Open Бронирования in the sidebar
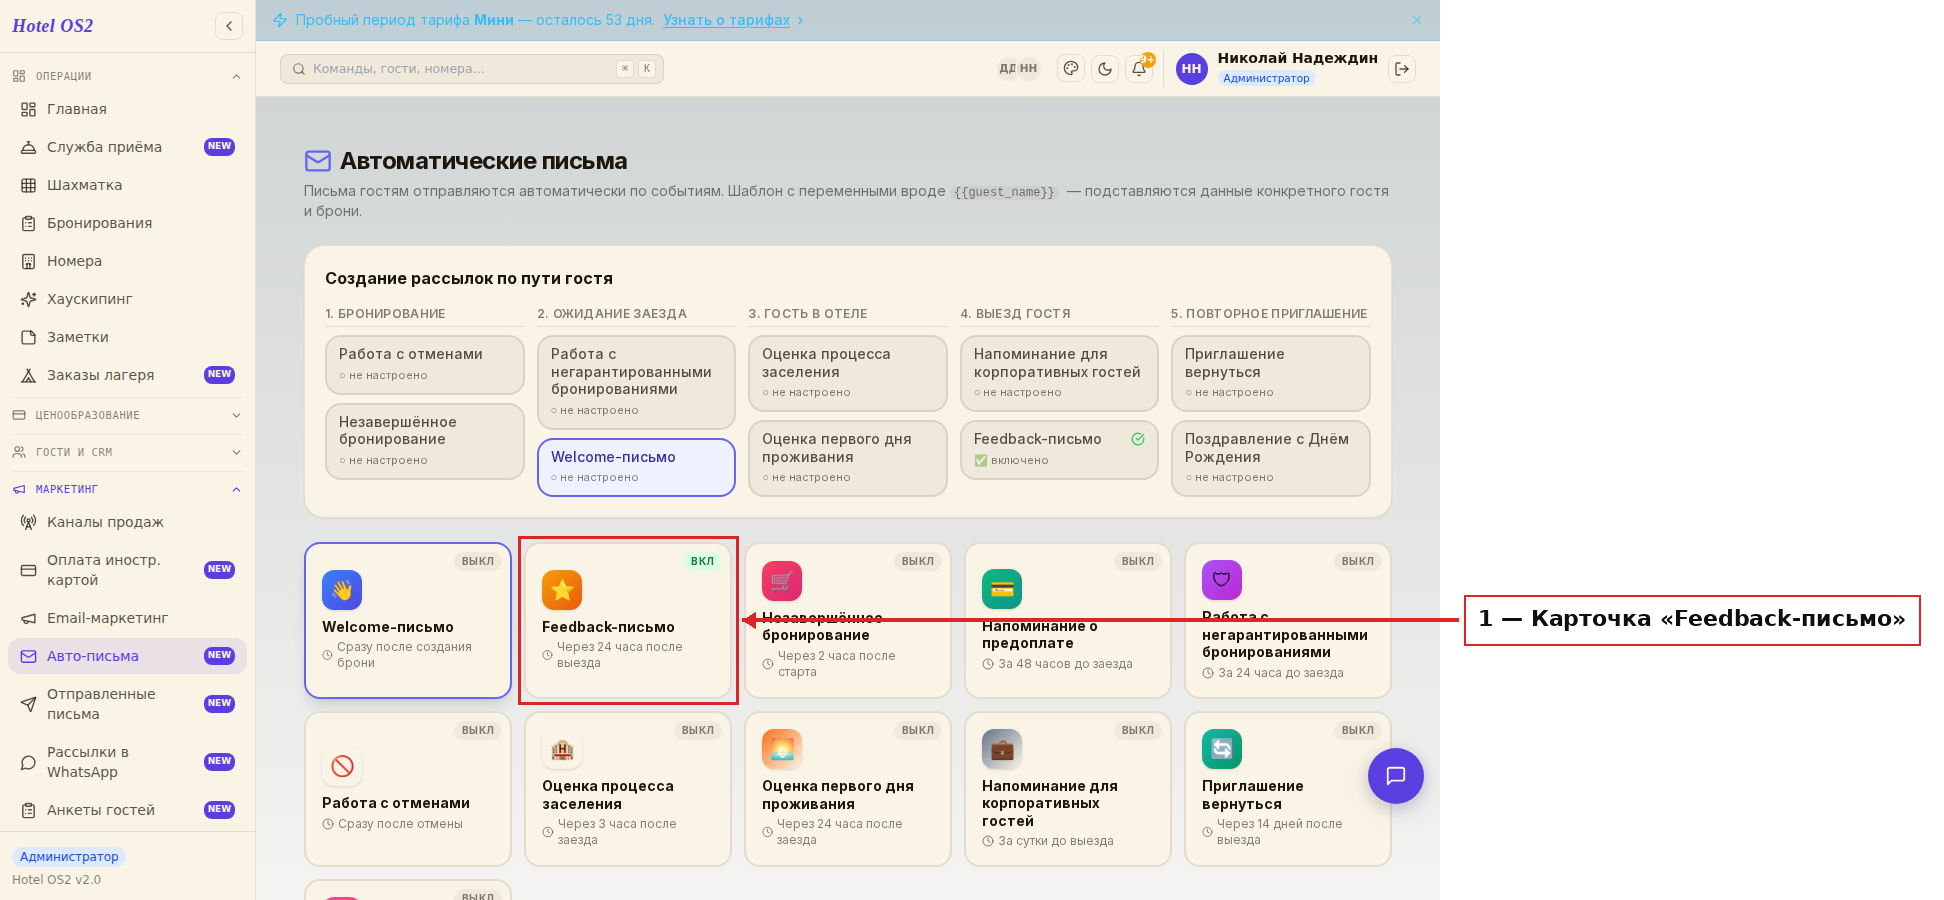The height and width of the screenshot is (900, 1944). [127, 223]
